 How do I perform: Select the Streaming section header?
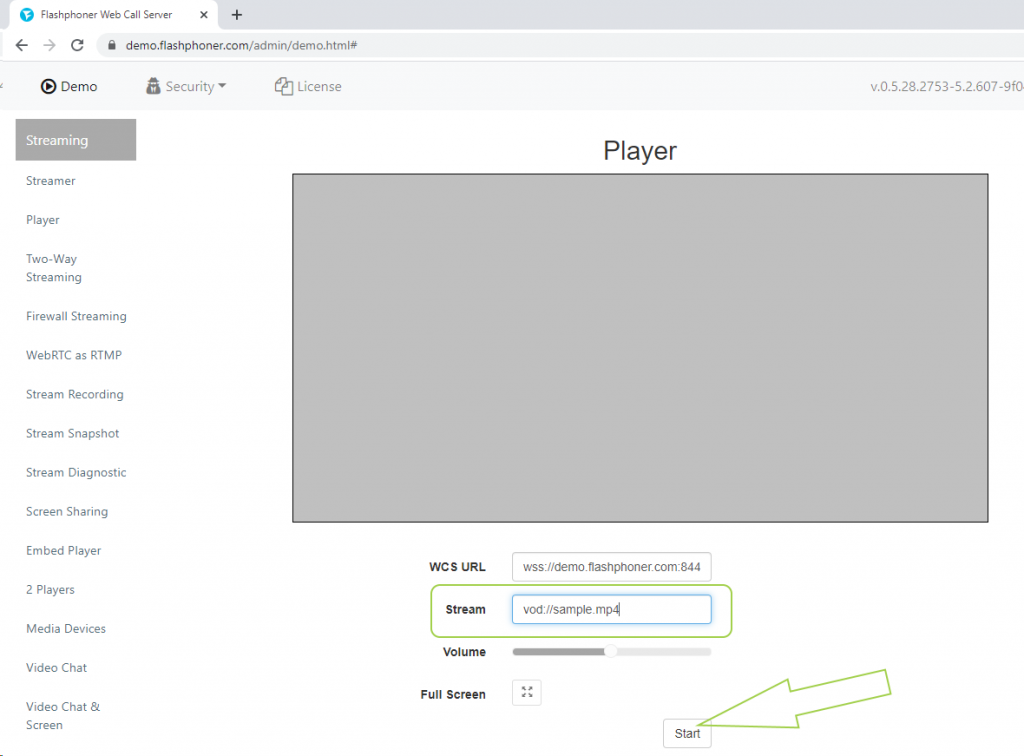click(x=76, y=140)
